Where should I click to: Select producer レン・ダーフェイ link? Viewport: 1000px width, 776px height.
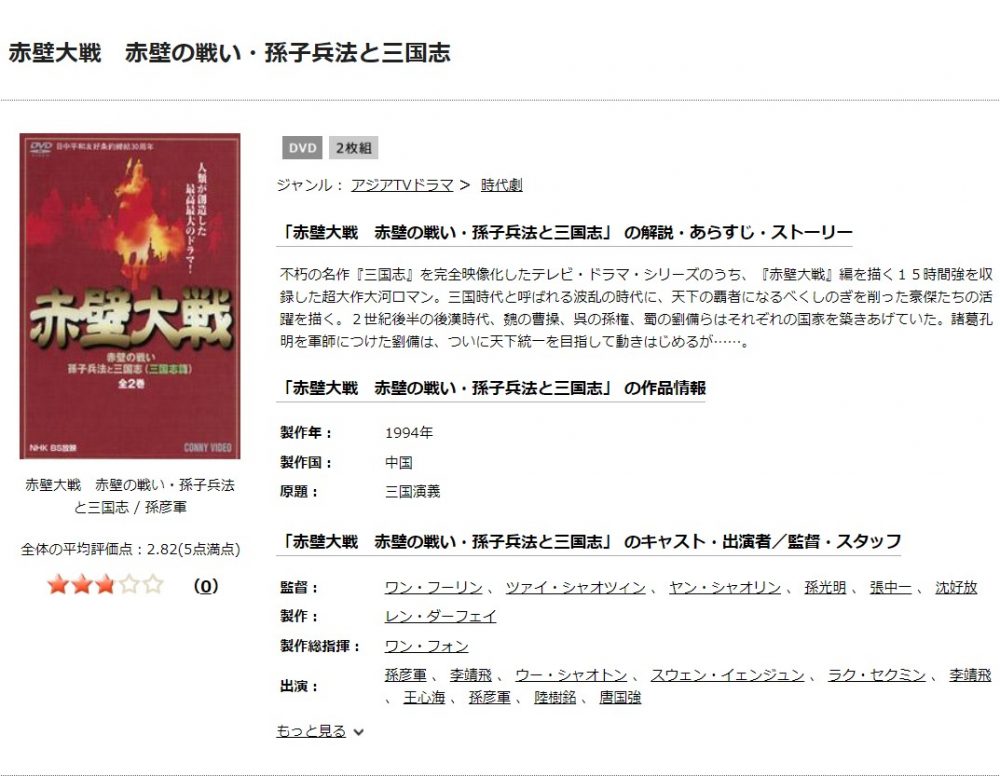coord(440,616)
